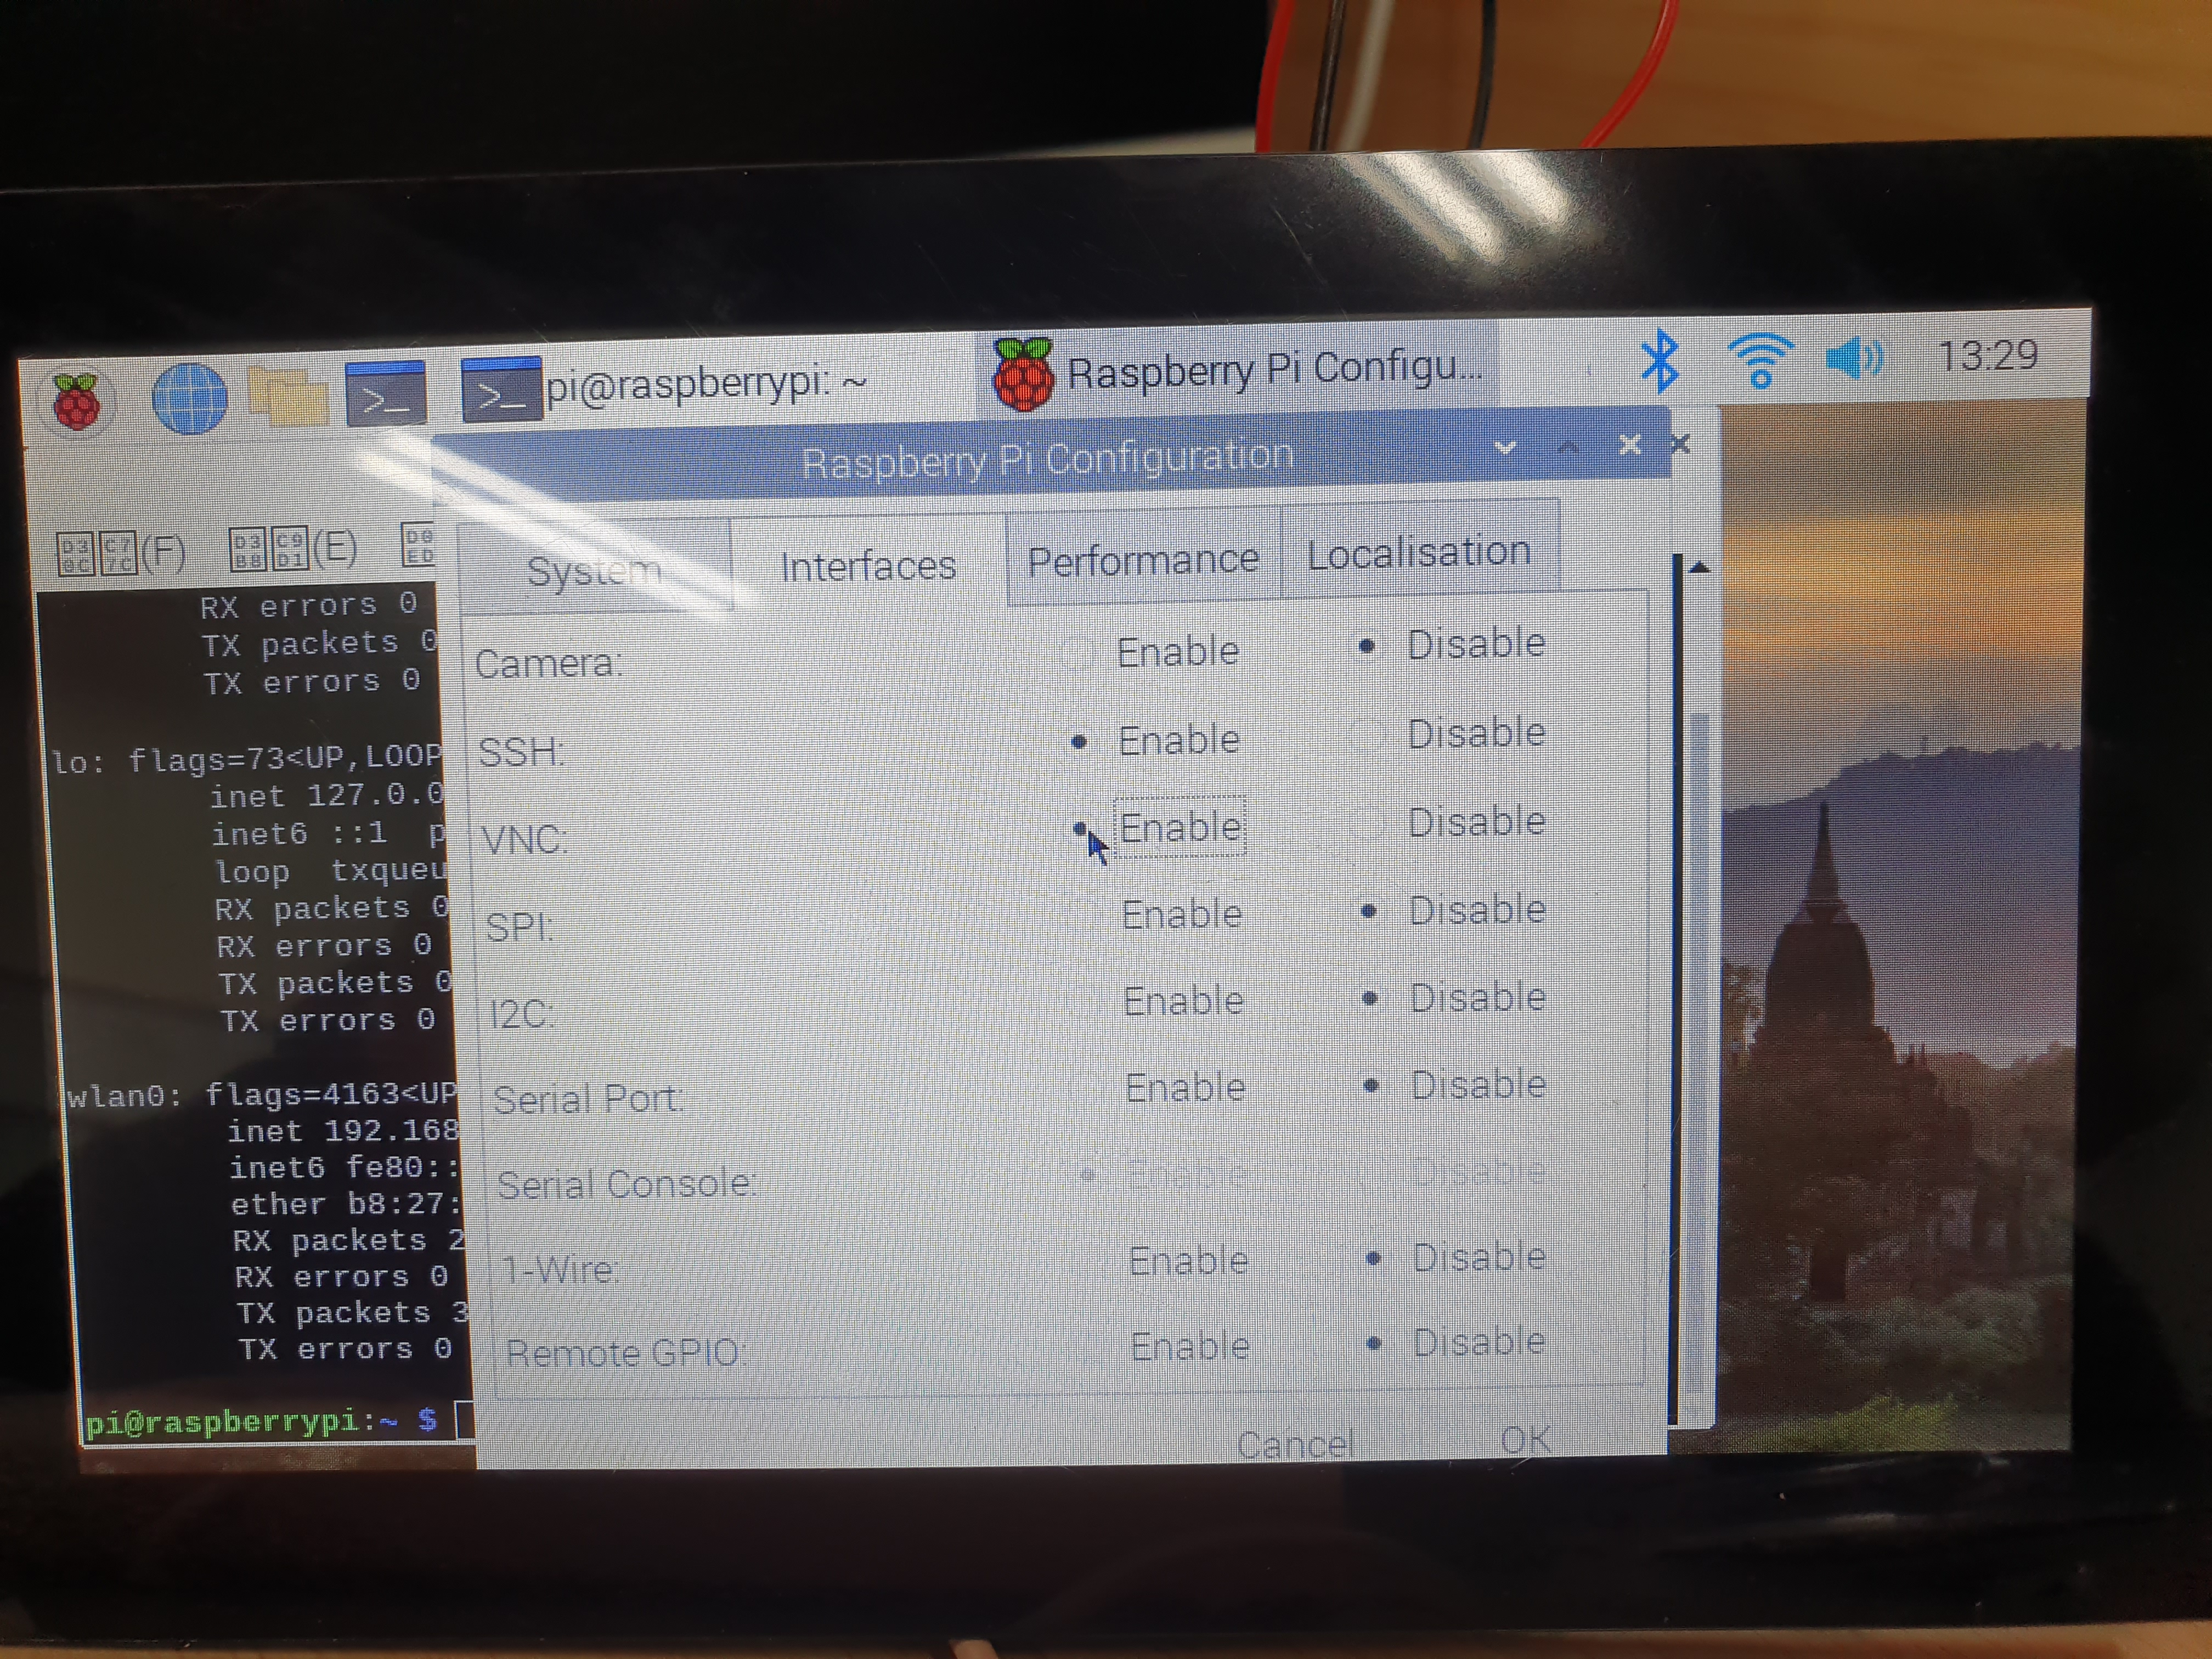Switch to the Interfaces tab
2212x1659 pixels.
tap(868, 566)
